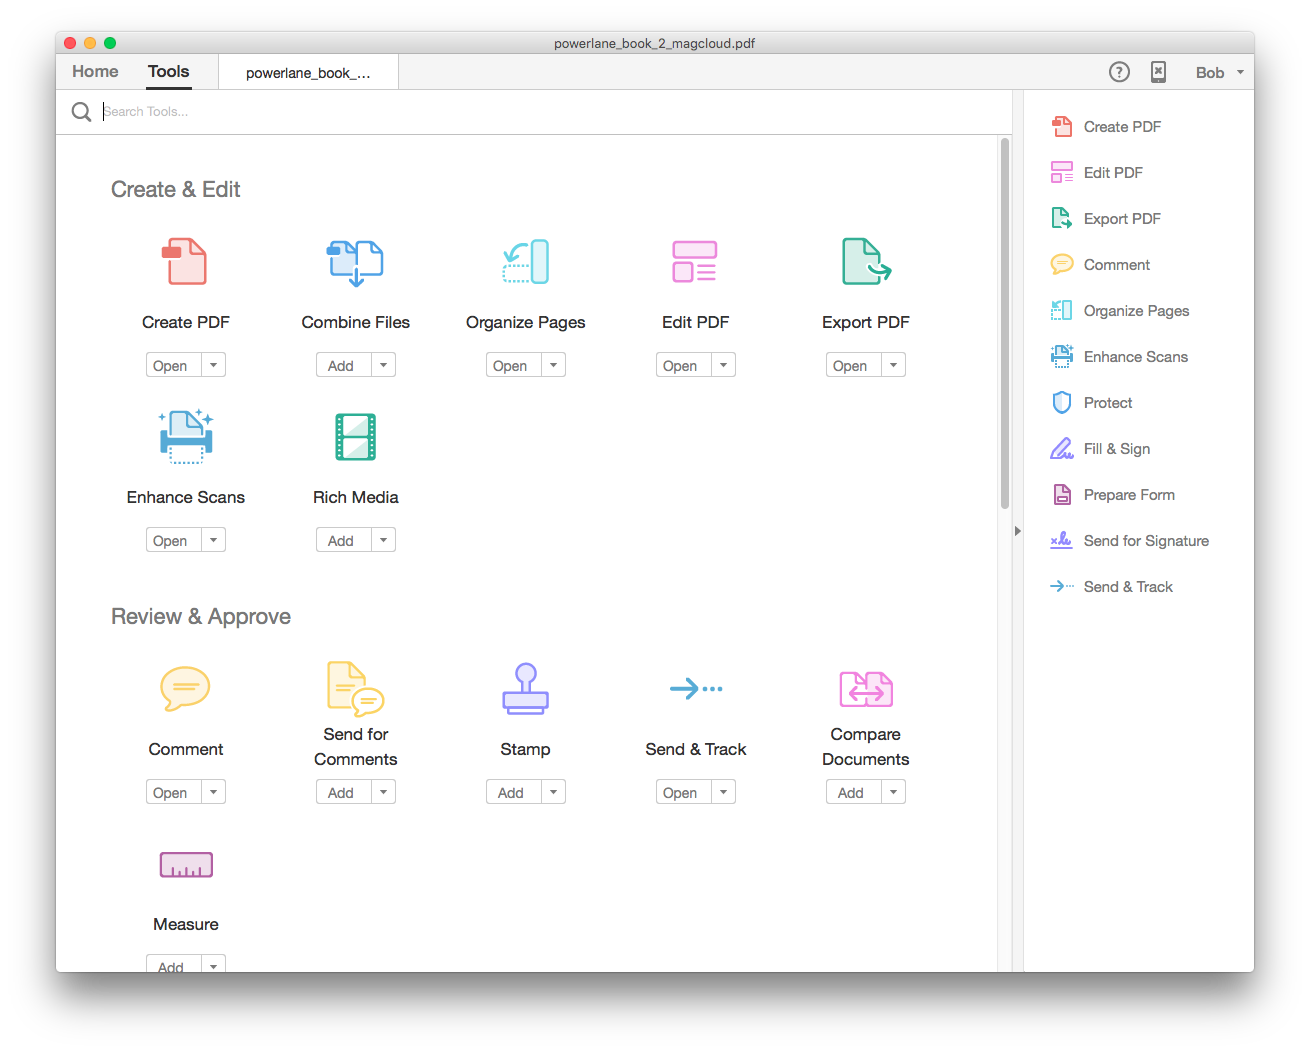Click the Combine Files tool icon
The width and height of the screenshot is (1310, 1052).
click(x=356, y=262)
